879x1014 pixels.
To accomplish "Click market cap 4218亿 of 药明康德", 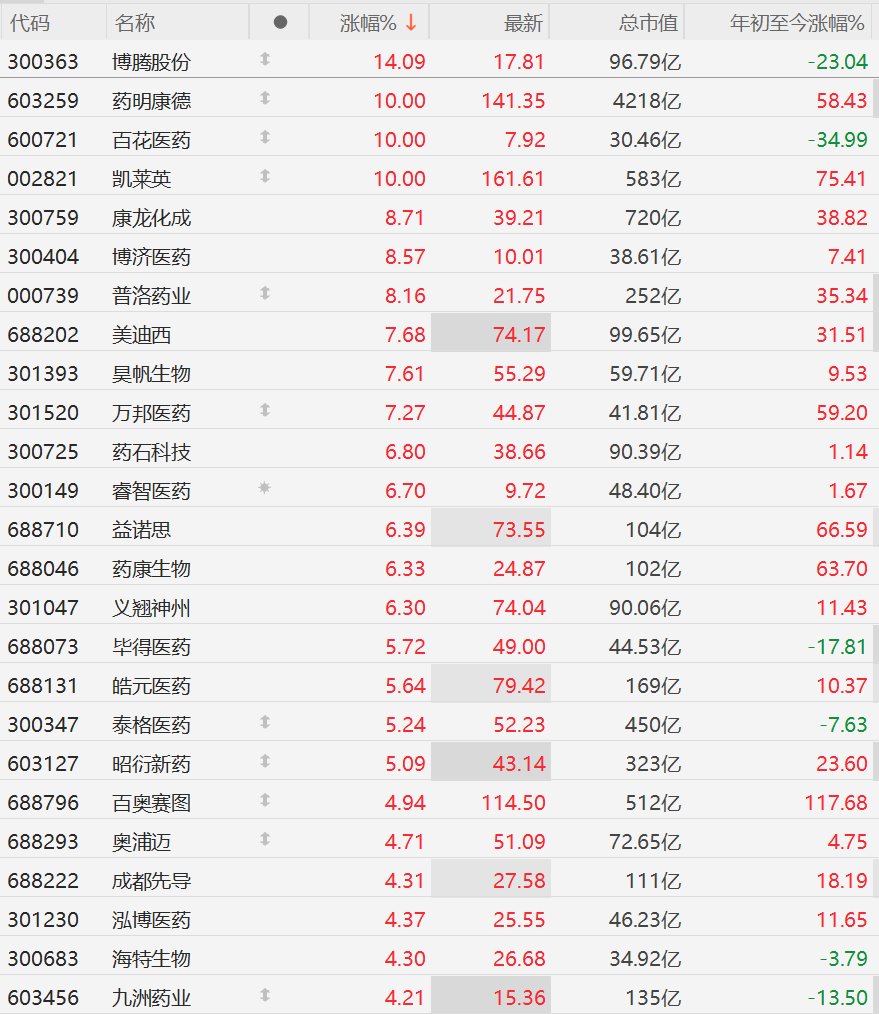I will click(x=647, y=101).
